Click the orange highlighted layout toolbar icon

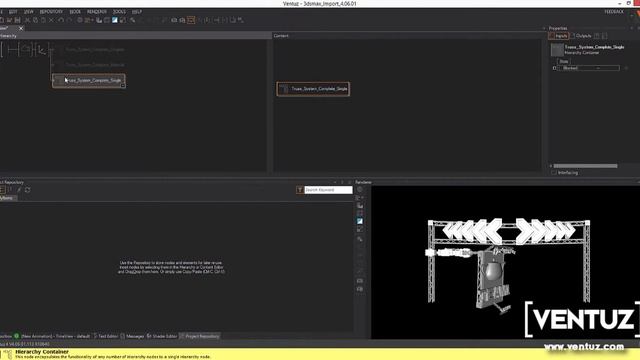[x=191, y=20]
